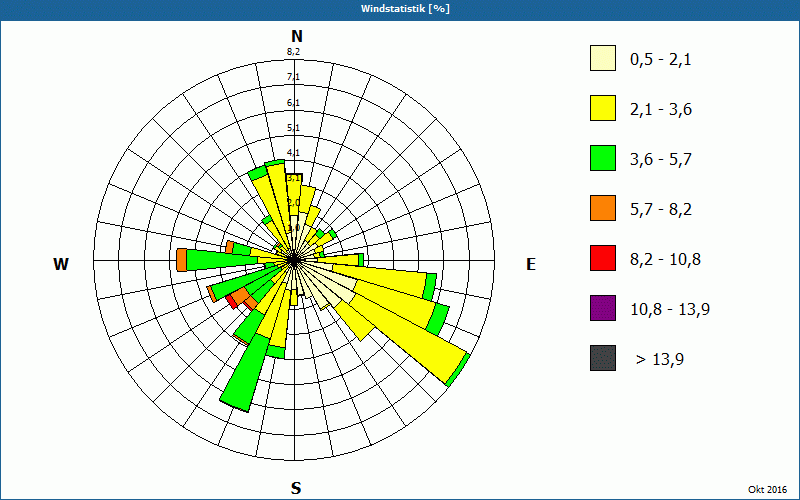Click the red segment in the southwest bar
Screen dimensions: 800x500
[x=232, y=301]
